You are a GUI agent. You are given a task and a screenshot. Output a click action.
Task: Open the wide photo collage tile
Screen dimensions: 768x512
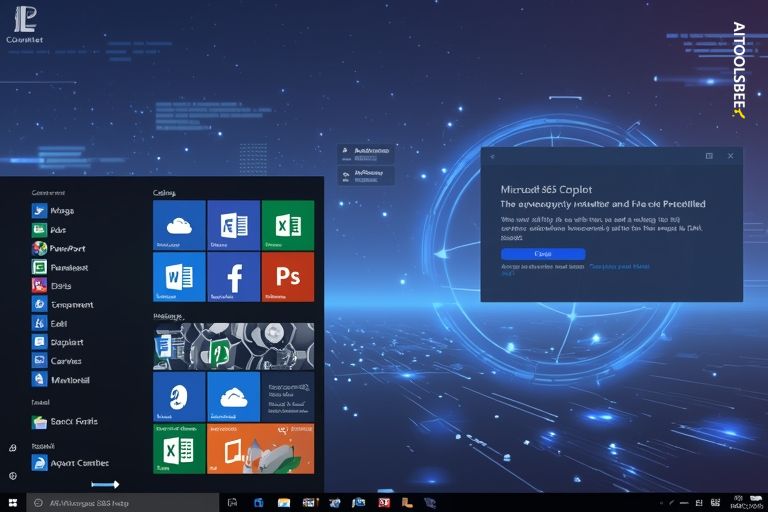click(234, 346)
